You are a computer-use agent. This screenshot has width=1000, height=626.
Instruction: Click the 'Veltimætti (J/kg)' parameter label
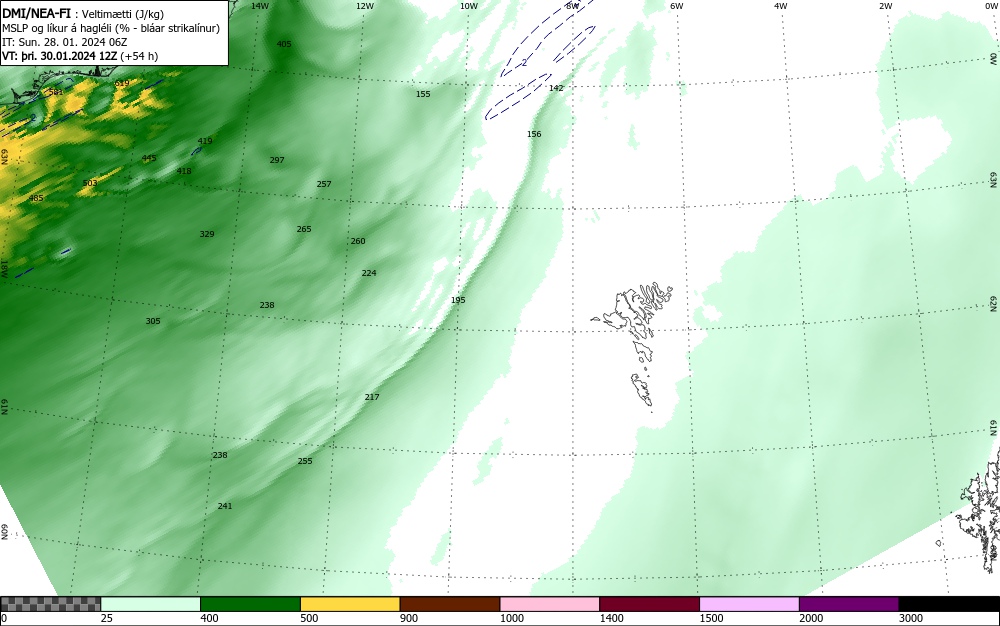(x=123, y=15)
